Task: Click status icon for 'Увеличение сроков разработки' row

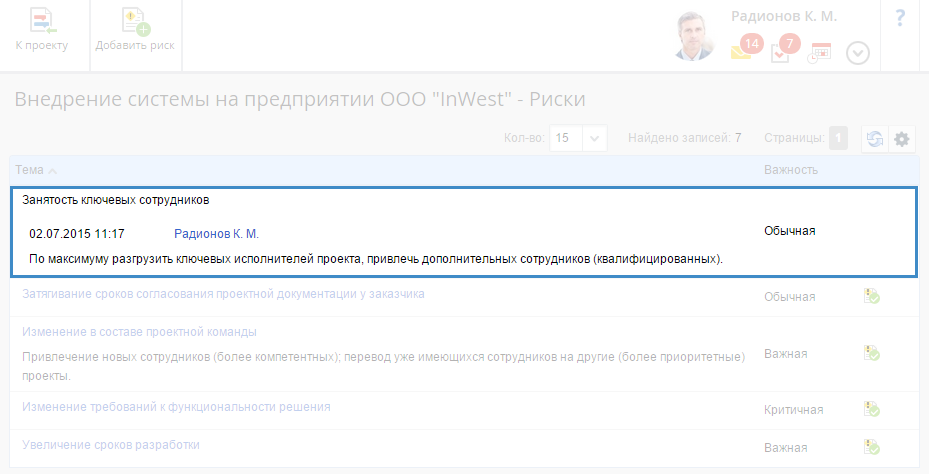Action: coord(871,447)
